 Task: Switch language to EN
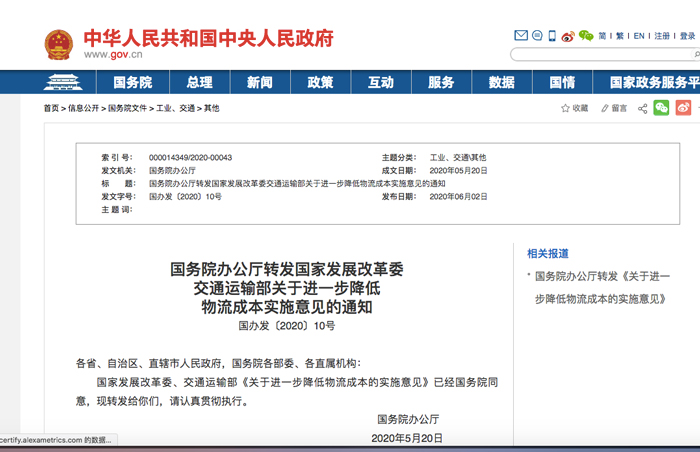(x=638, y=36)
